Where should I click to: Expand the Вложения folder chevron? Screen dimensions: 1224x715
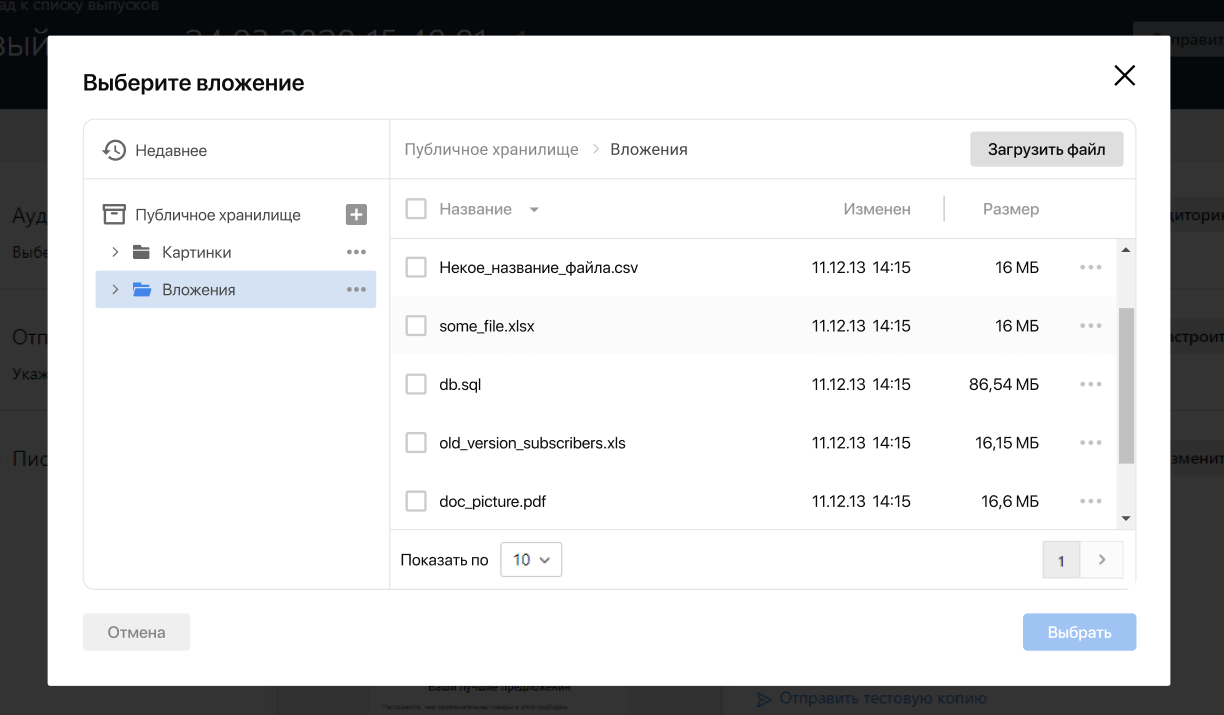coord(115,290)
